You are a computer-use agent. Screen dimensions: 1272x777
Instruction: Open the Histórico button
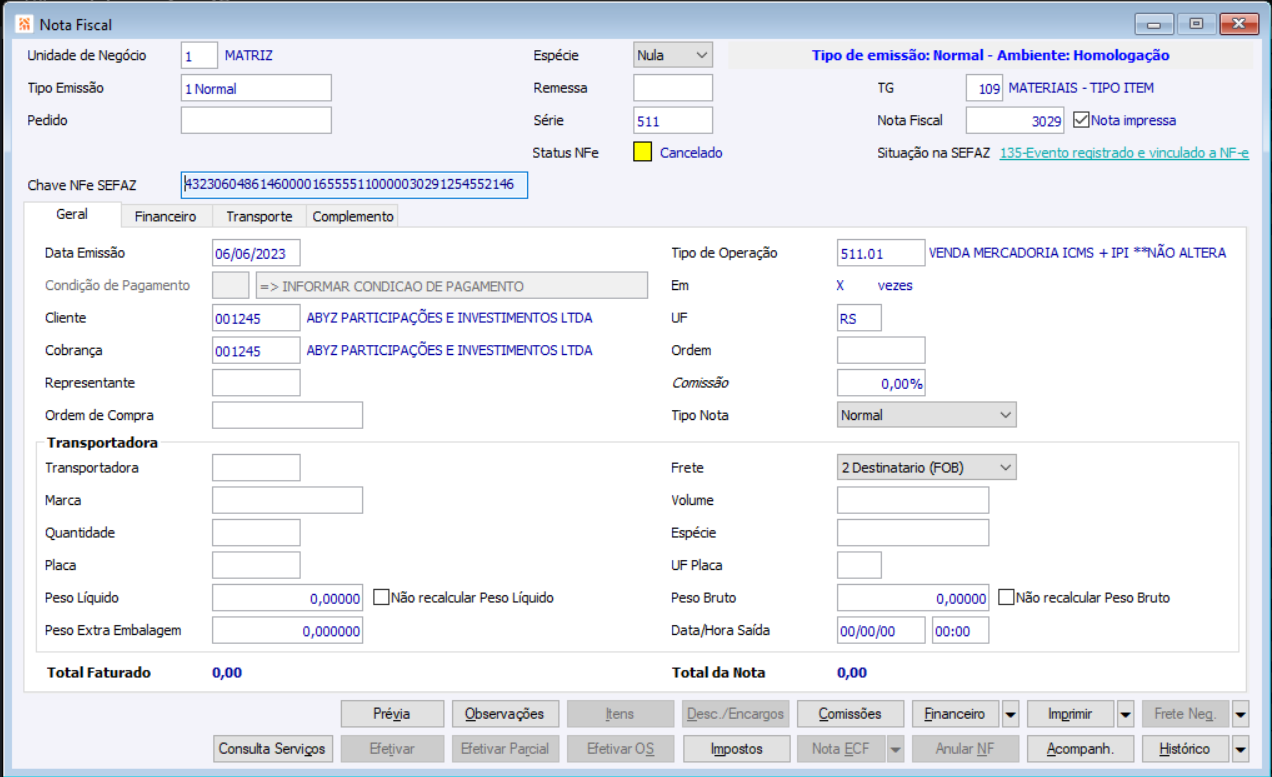[x=1186, y=748]
